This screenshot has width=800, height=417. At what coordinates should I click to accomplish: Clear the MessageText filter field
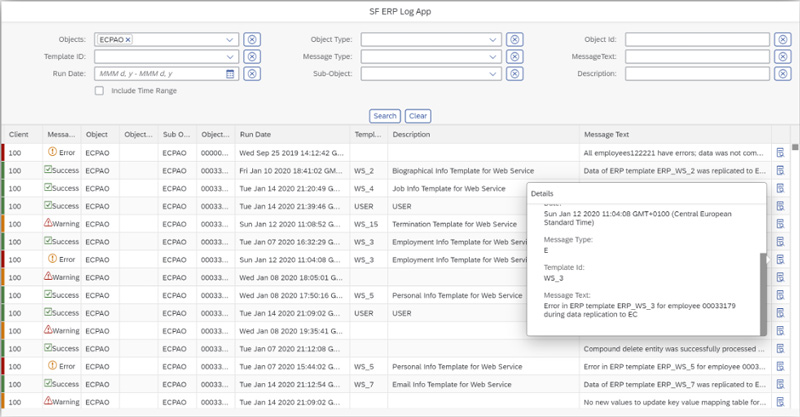(783, 57)
